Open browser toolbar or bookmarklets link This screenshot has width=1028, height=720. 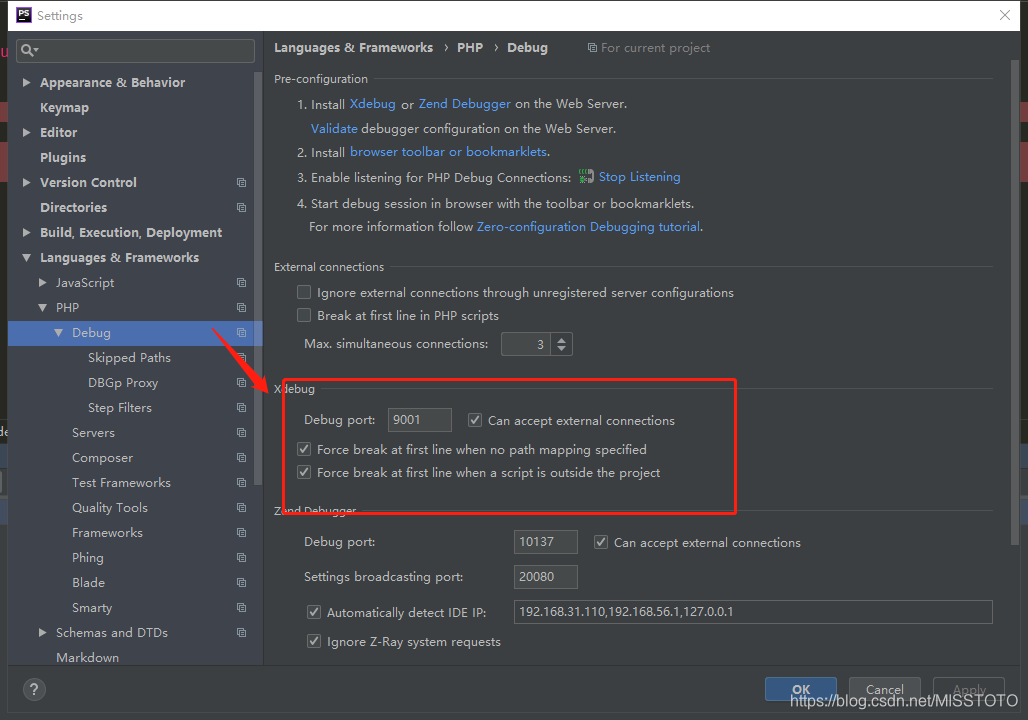pyautogui.click(x=448, y=151)
